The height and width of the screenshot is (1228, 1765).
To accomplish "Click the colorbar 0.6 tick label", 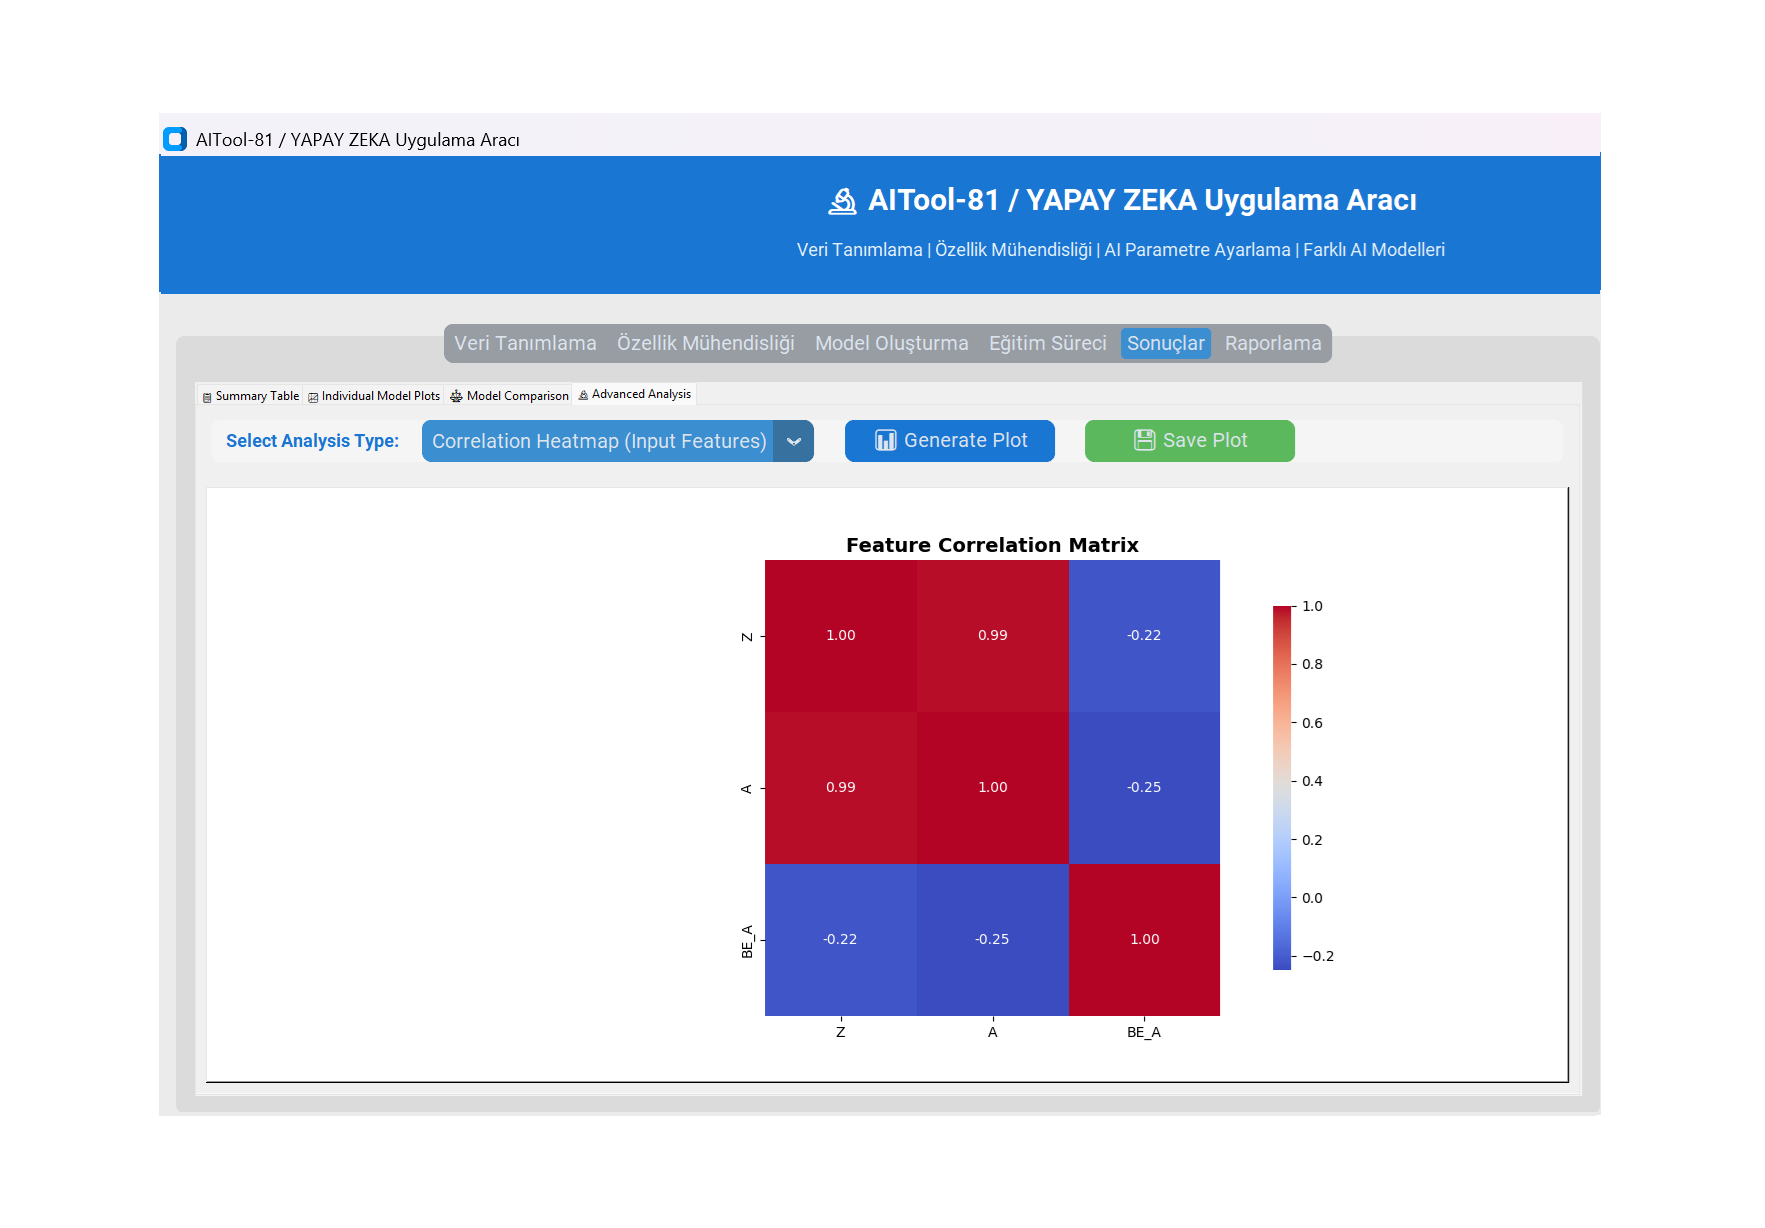I will [1312, 723].
